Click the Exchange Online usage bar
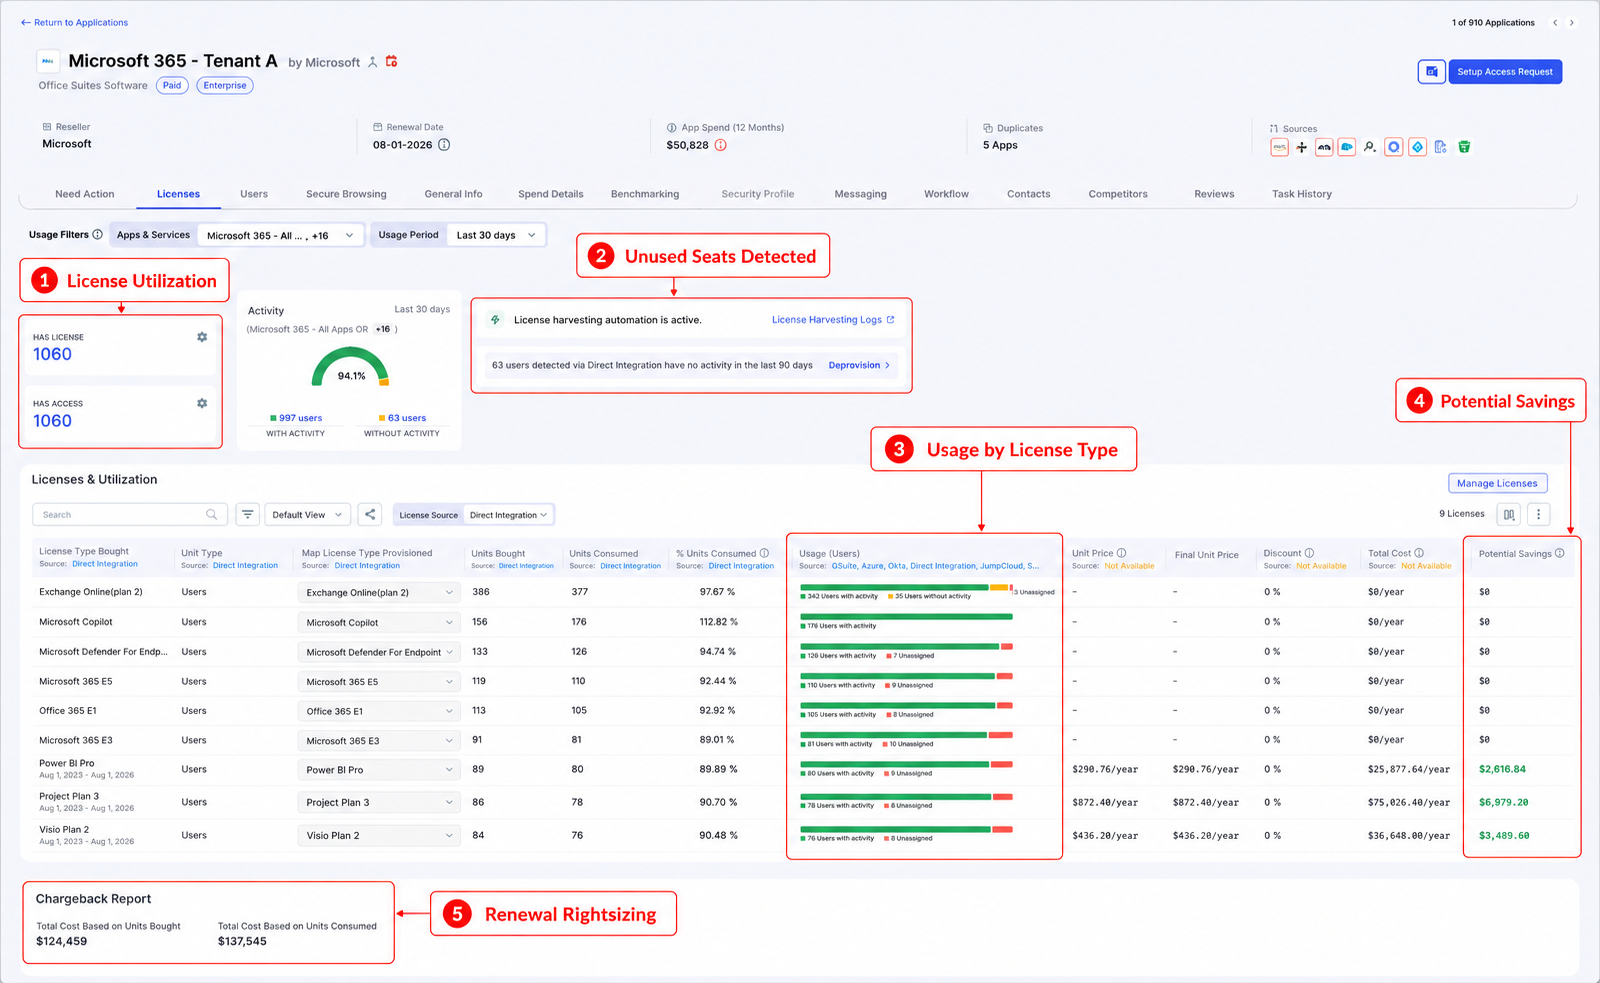Viewport: 1600px width, 983px height. 907,588
